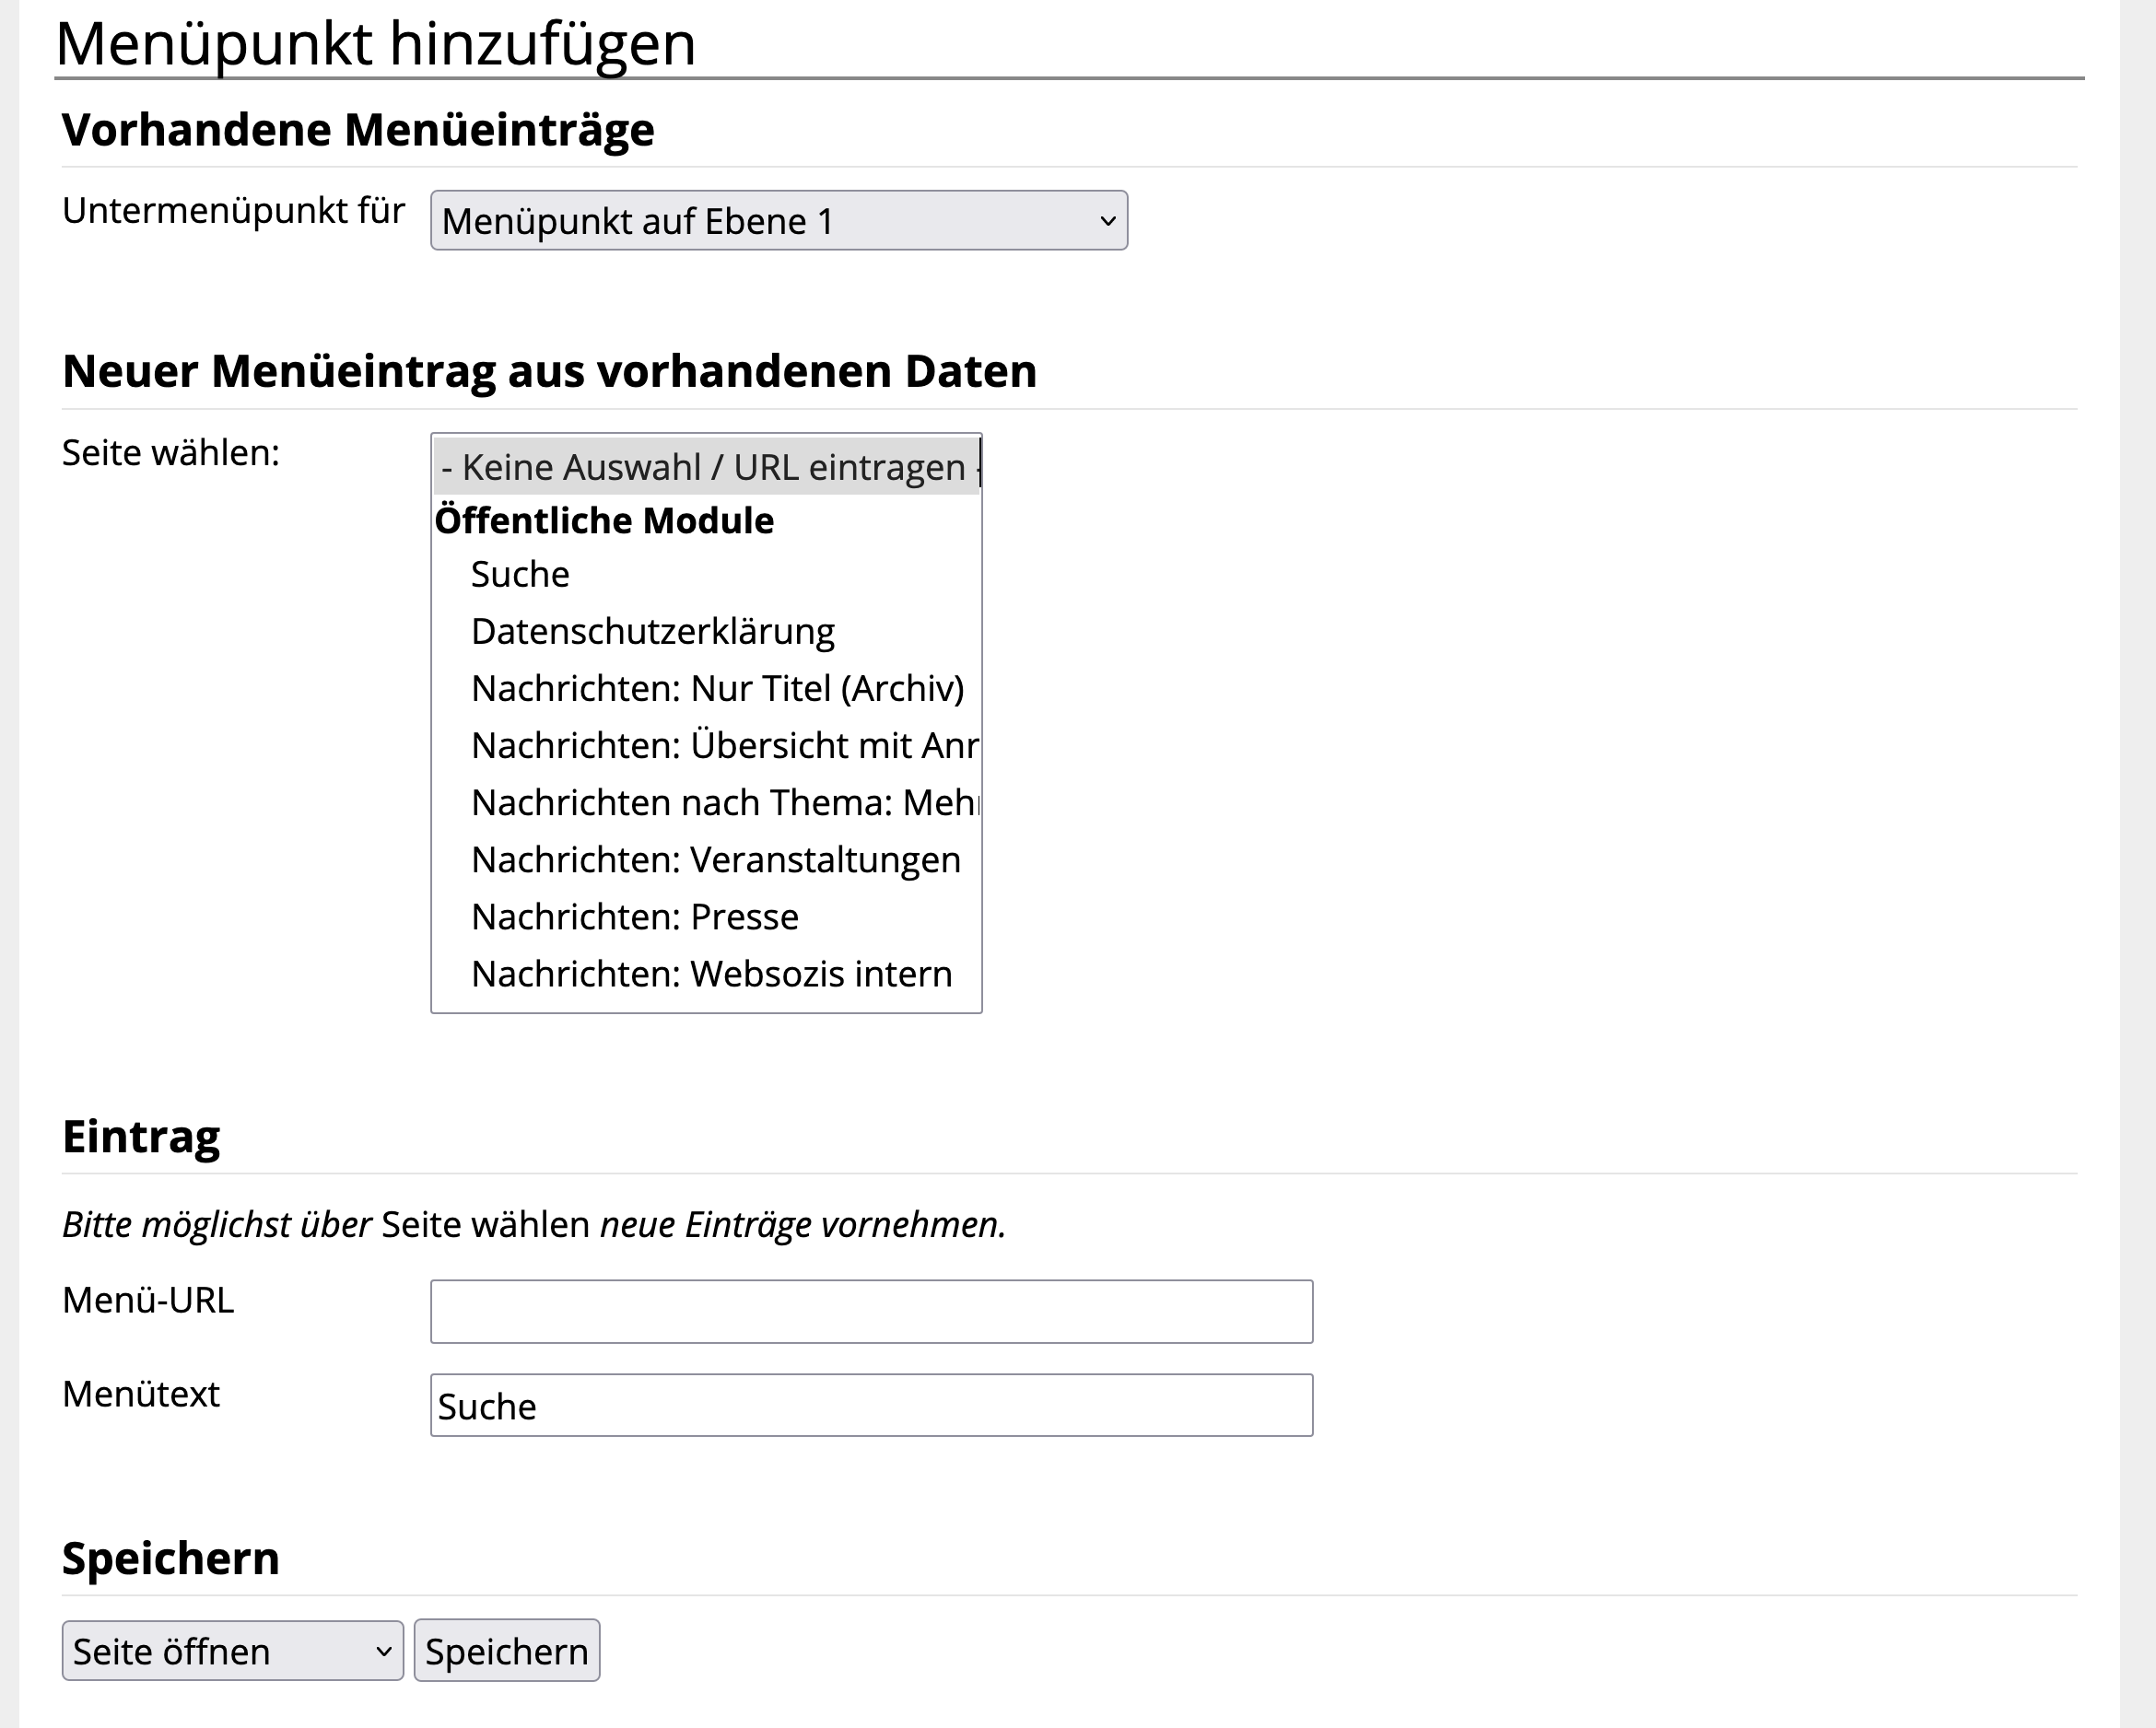Focus the Menütext field containing 'Suche'
Image resolution: width=2156 pixels, height=1728 pixels.
(870, 1405)
